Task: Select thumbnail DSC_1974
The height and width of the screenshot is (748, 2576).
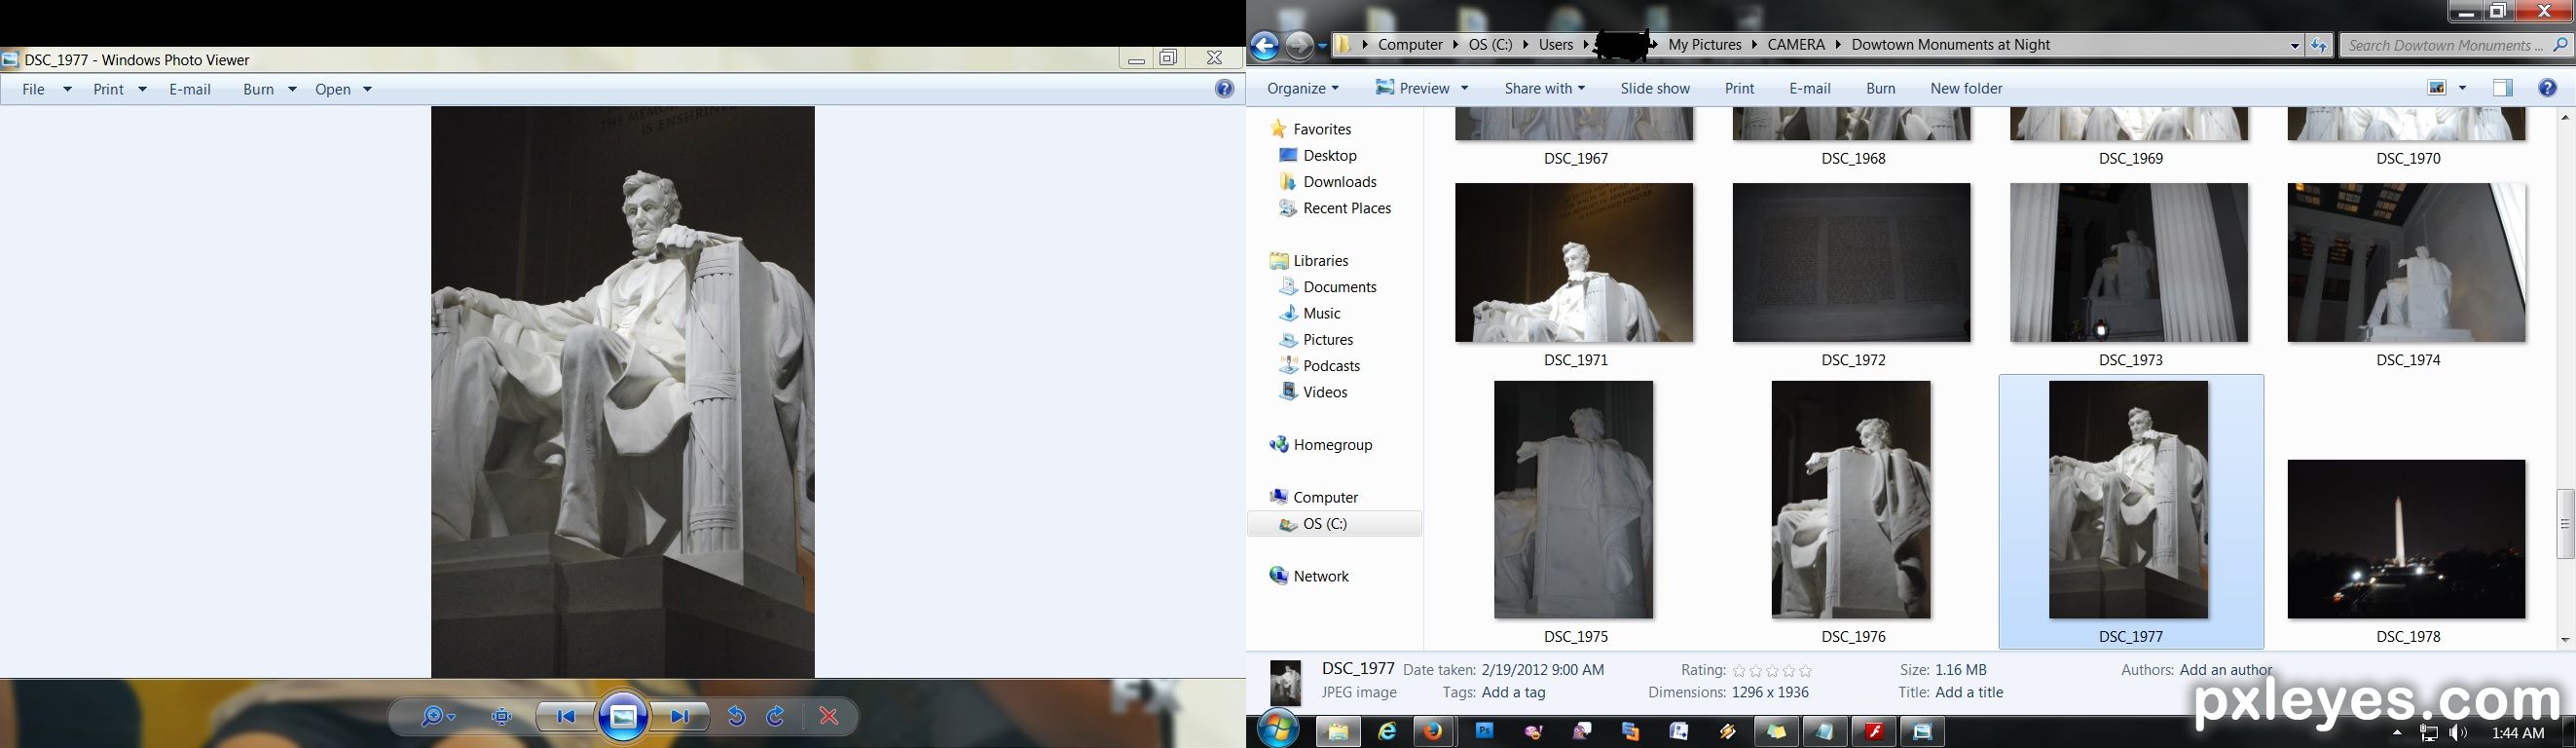Action: pyautogui.click(x=2406, y=263)
